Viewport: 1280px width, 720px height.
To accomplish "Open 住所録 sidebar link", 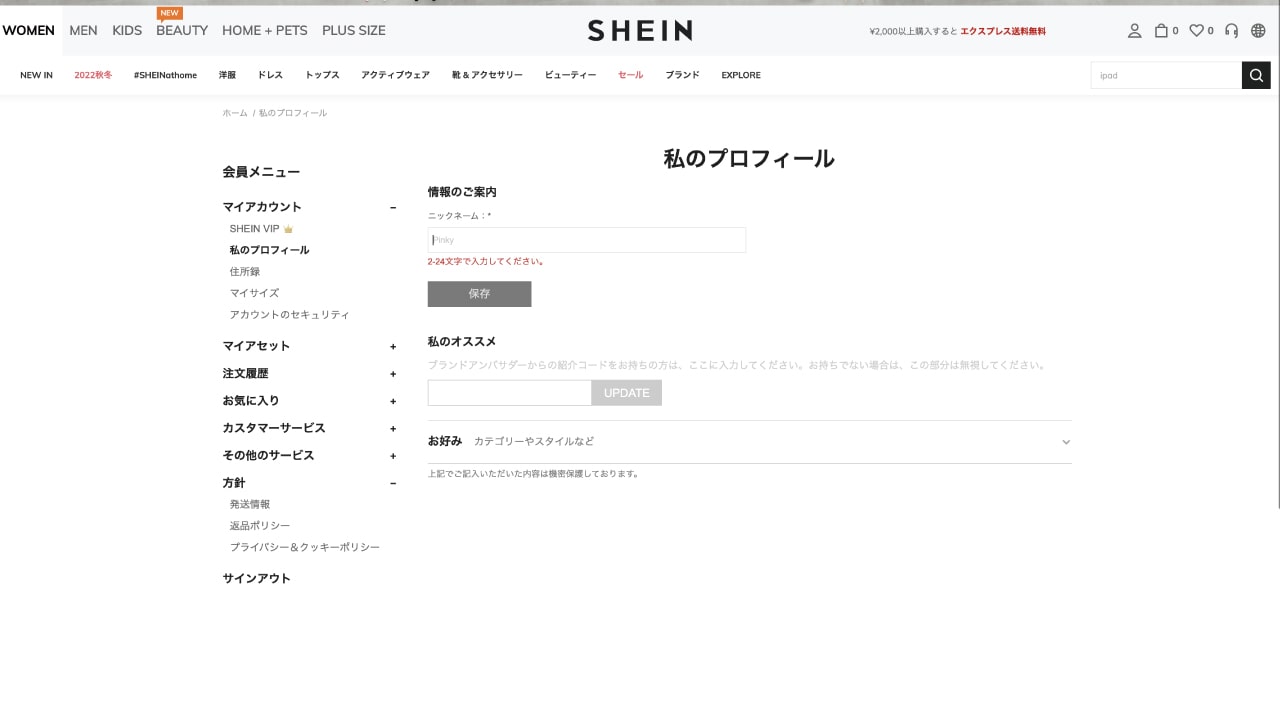I will (x=244, y=272).
